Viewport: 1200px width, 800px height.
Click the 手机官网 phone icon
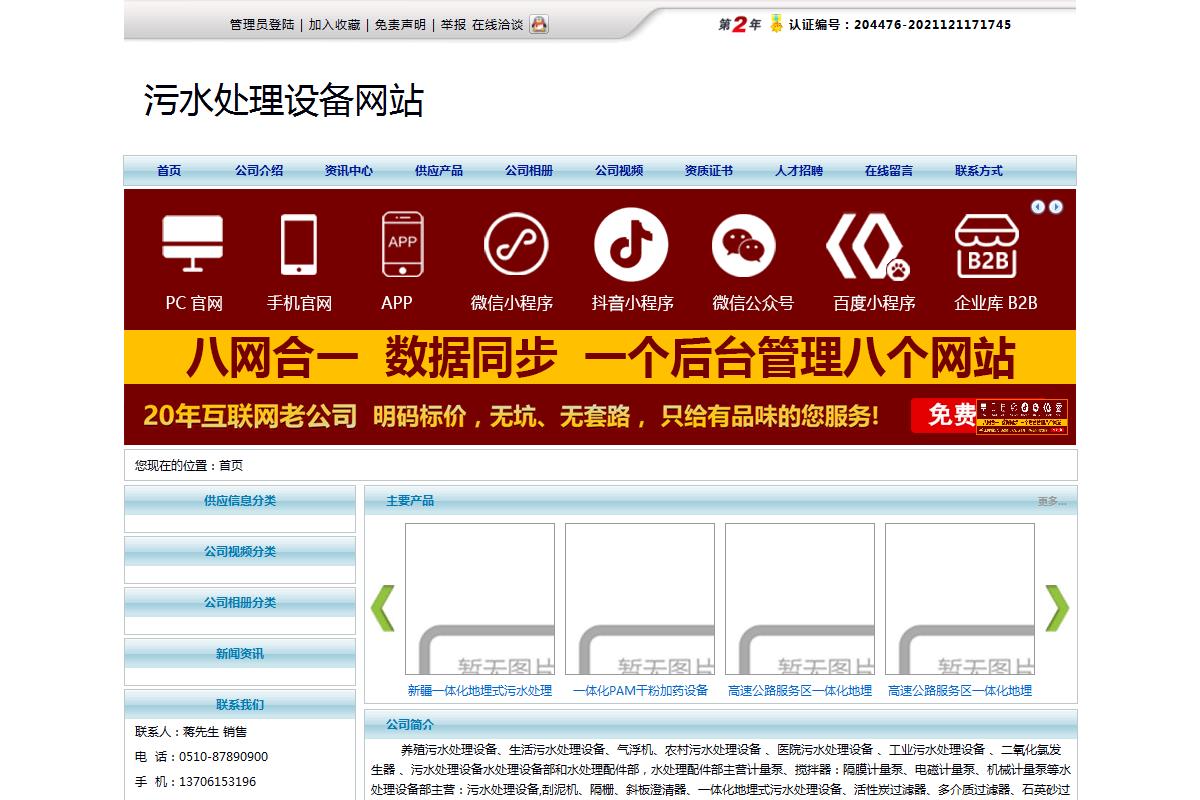click(x=299, y=245)
